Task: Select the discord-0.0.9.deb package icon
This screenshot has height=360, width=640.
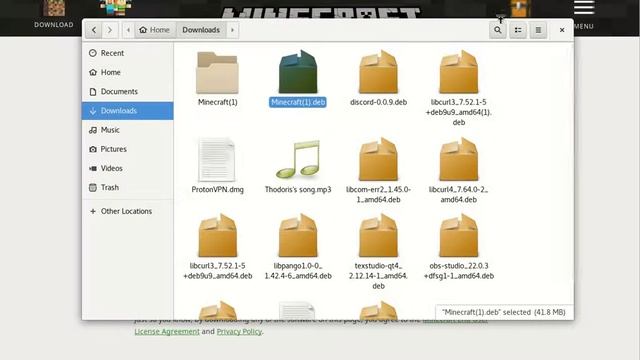Action: coord(378,72)
